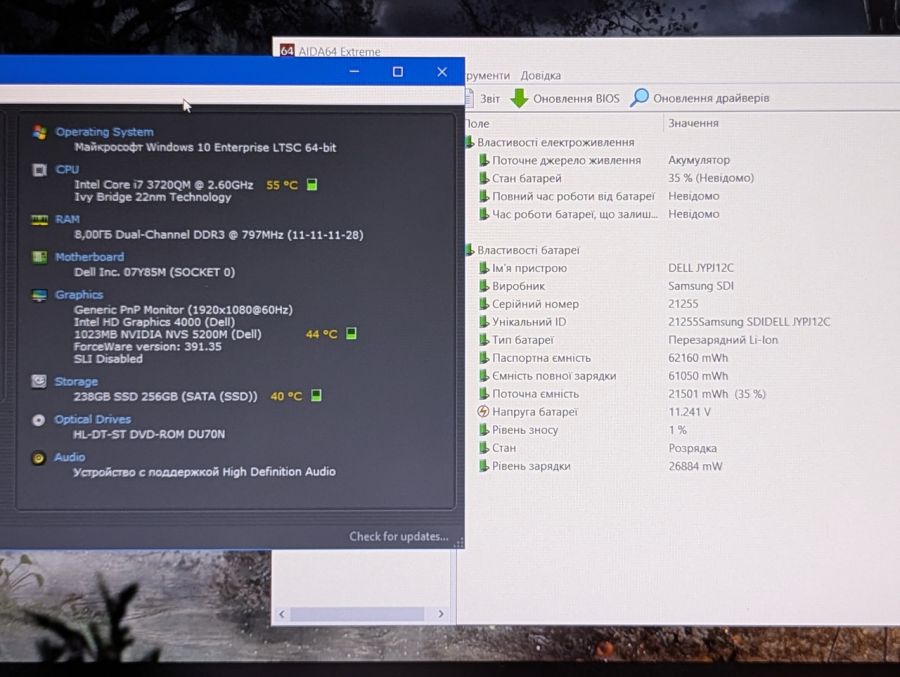Image resolution: width=900 pixels, height=677 pixels.
Task: Click the Windows logo icon beside Operating System
Action: tap(39, 132)
